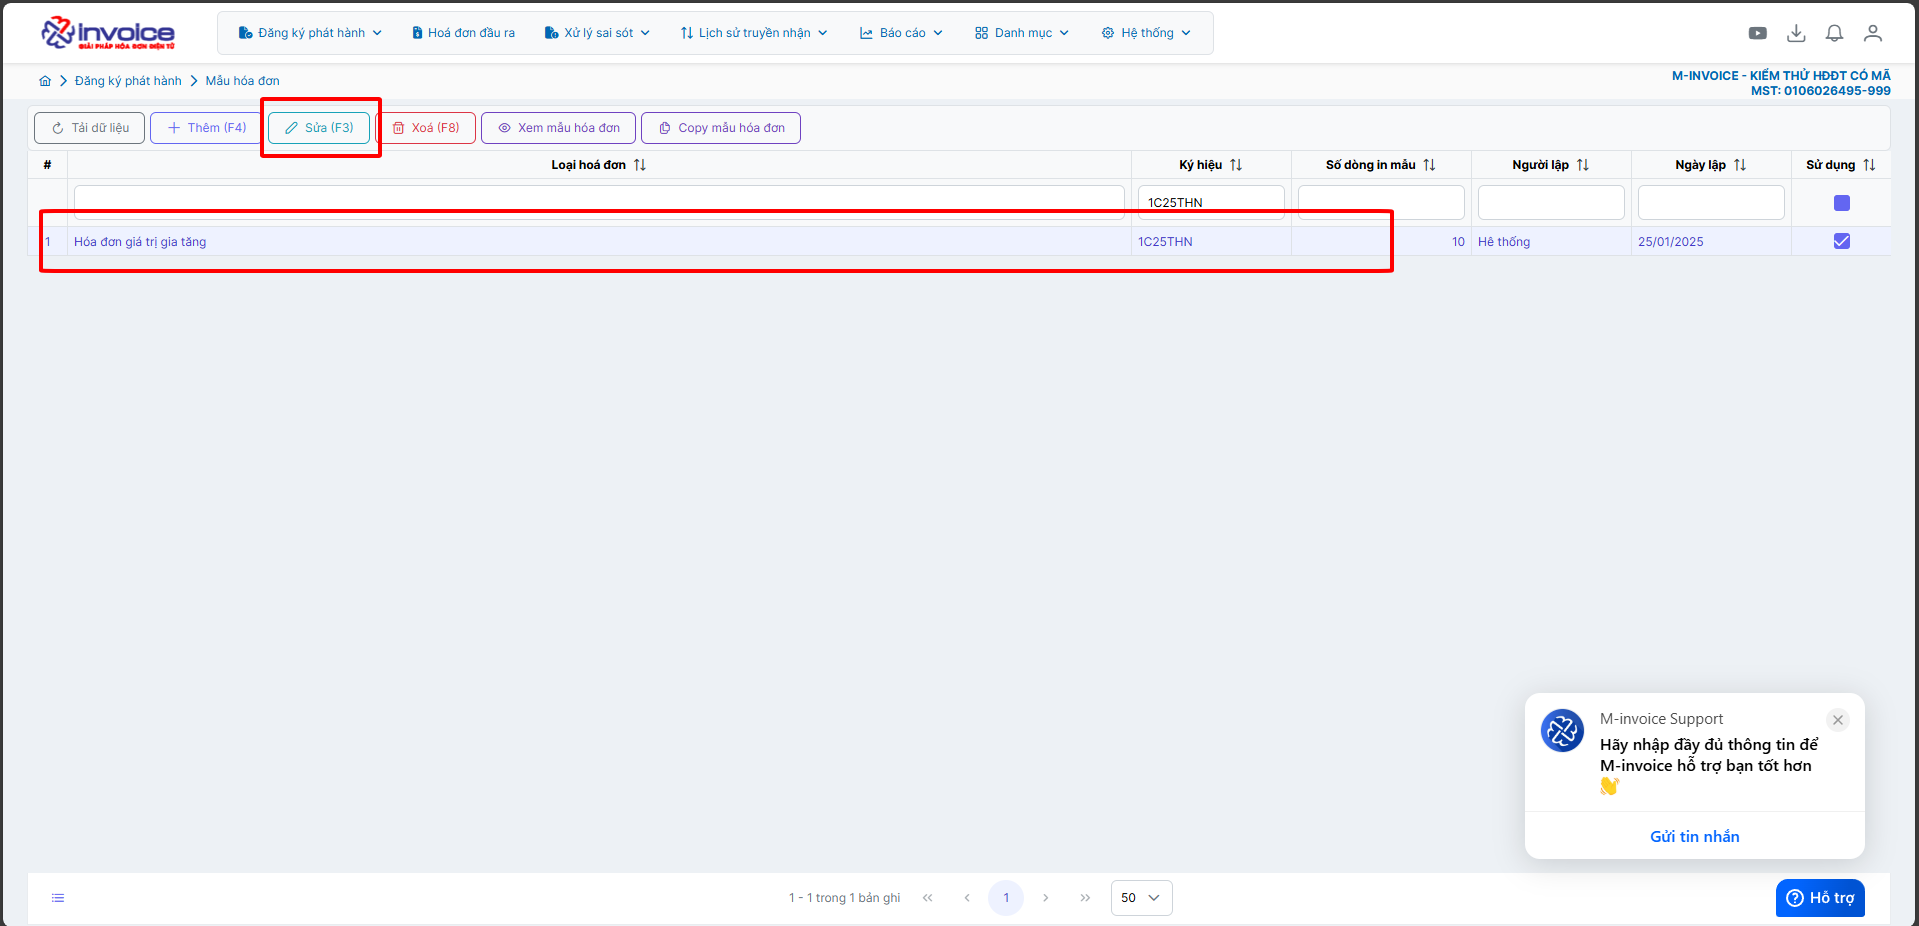Go to home via breadcrumb icon
Viewport: 1919px width, 926px height.
tap(45, 81)
